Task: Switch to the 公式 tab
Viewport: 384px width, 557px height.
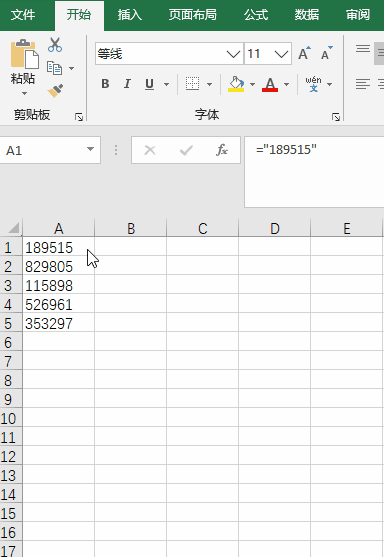Action: click(256, 15)
